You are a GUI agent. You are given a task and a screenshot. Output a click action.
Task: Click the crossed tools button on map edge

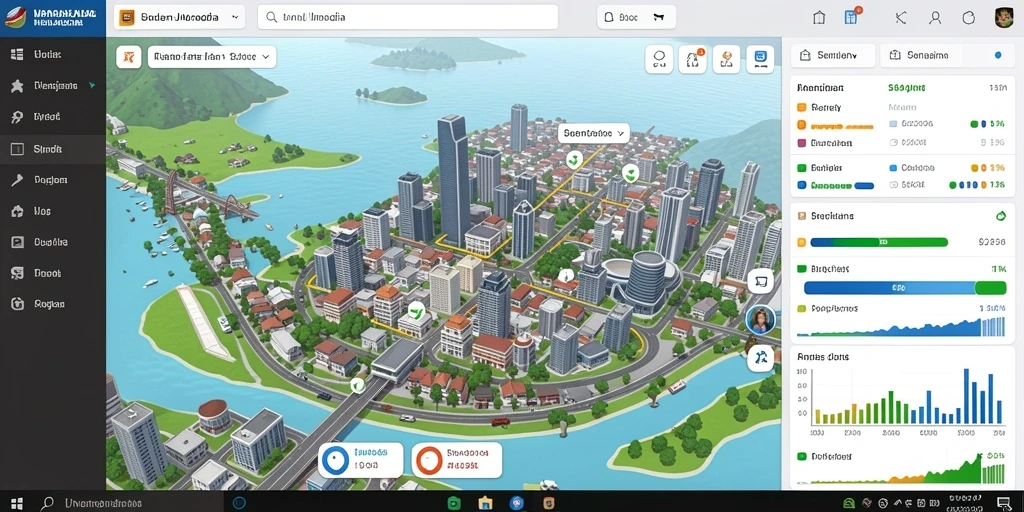pyautogui.click(x=760, y=358)
